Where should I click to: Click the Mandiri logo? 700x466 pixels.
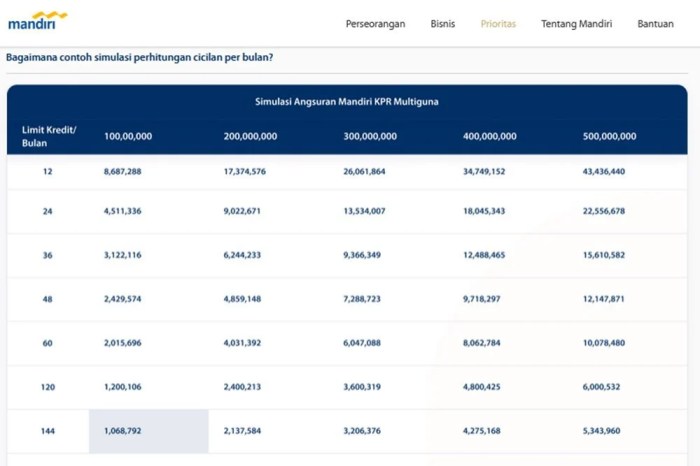coord(38,21)
